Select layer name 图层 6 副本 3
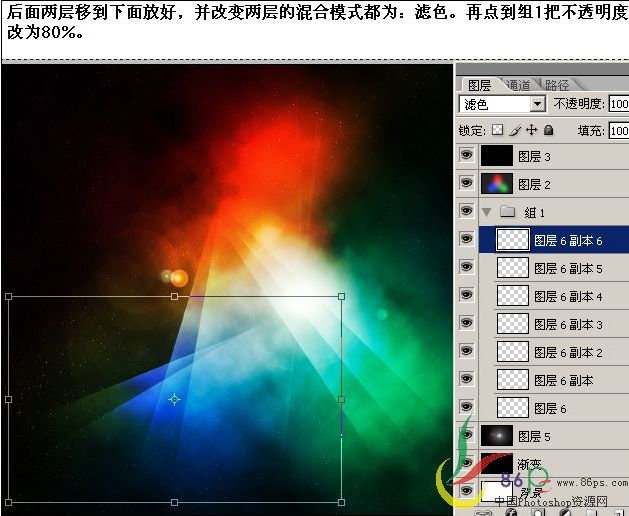Image resolution: width=629 pixels, height=516 pixels. (568, 325)
